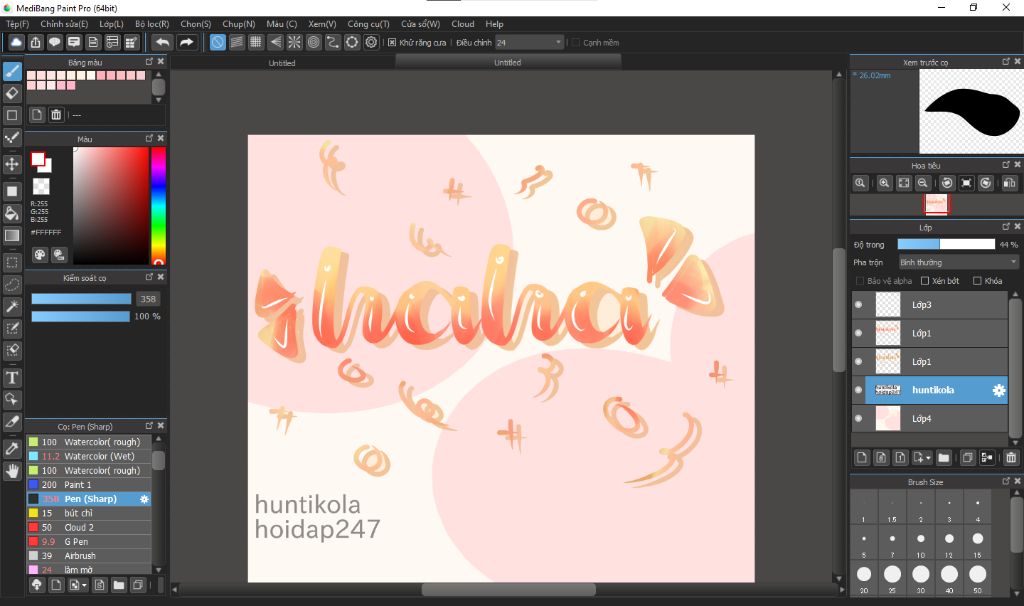Open the add-layer dropdown arrow
This screenshot has height=606, width=1024.
coord(928,458)
